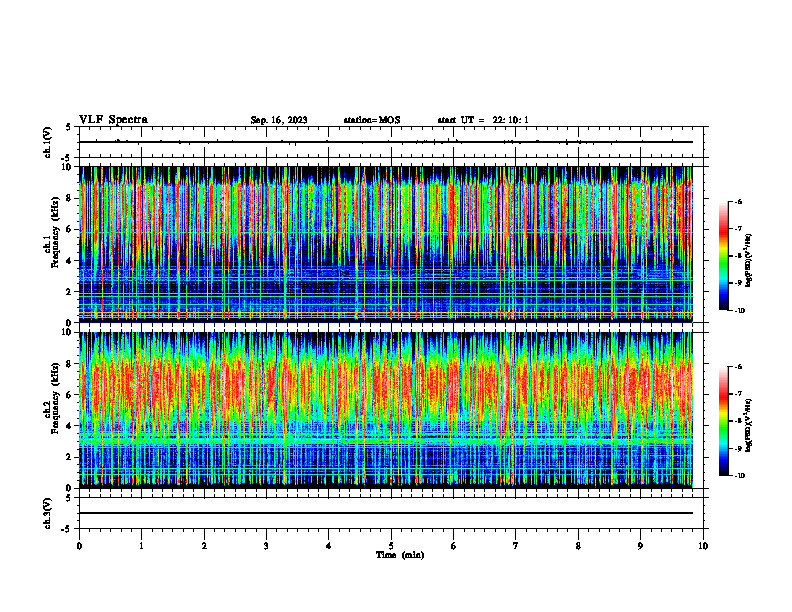Click the "-10" label on ch.2 colorbar

(740, 476)
